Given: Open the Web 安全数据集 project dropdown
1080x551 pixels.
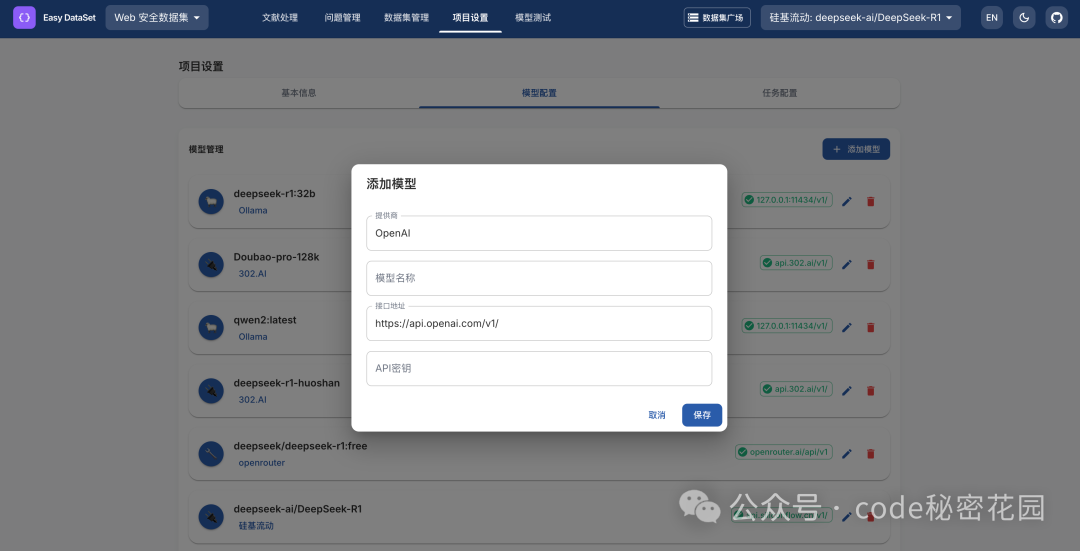Looking at the screenshot, I should click(157, 17).
